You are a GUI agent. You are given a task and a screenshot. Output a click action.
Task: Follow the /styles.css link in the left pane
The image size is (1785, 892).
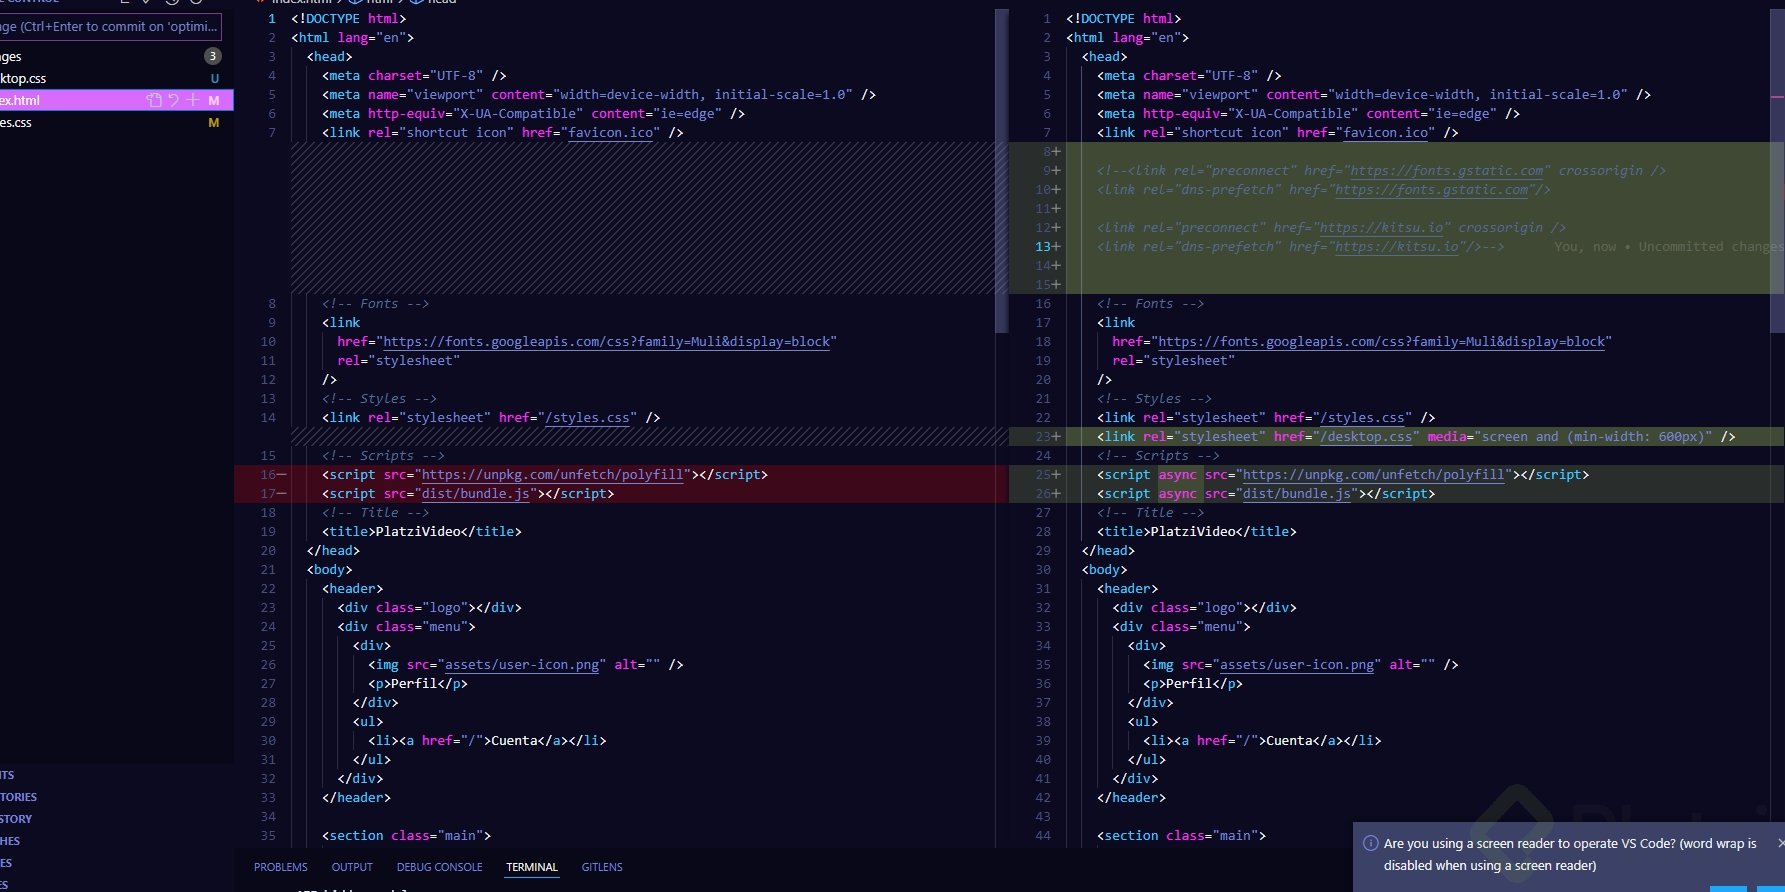(x=587, y=417)
